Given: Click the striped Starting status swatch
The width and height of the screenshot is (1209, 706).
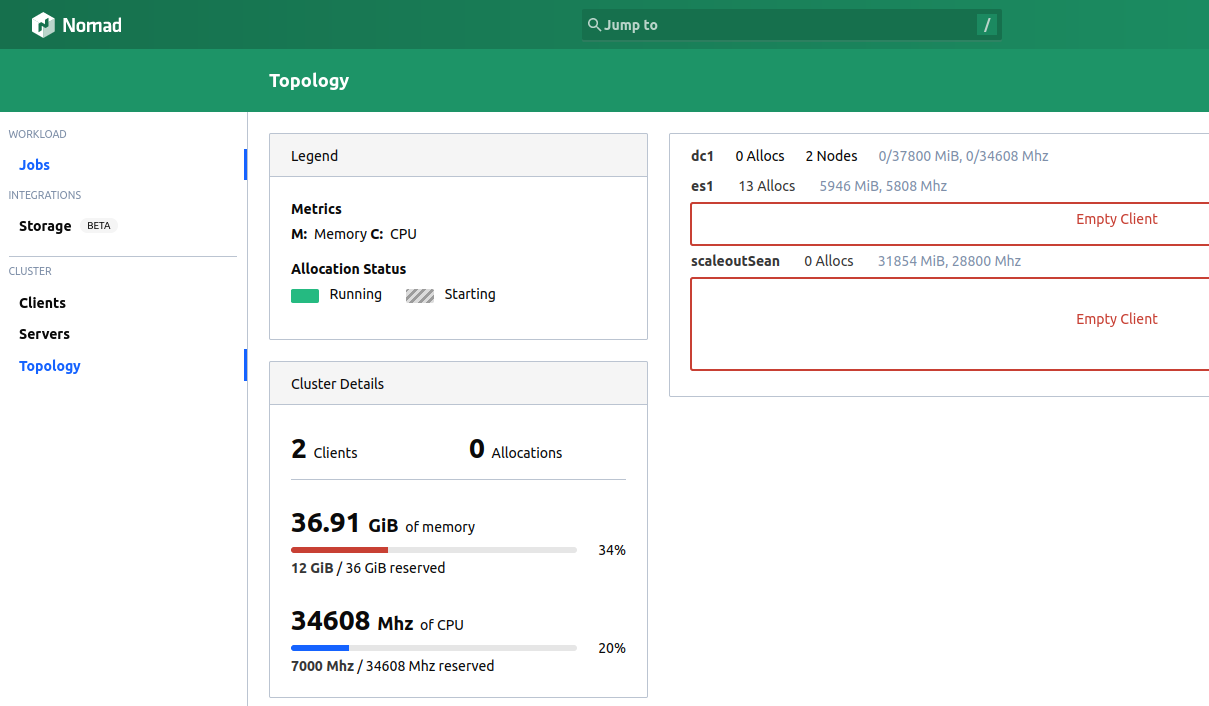Looking at the screenshot, I should click(420, 295).
